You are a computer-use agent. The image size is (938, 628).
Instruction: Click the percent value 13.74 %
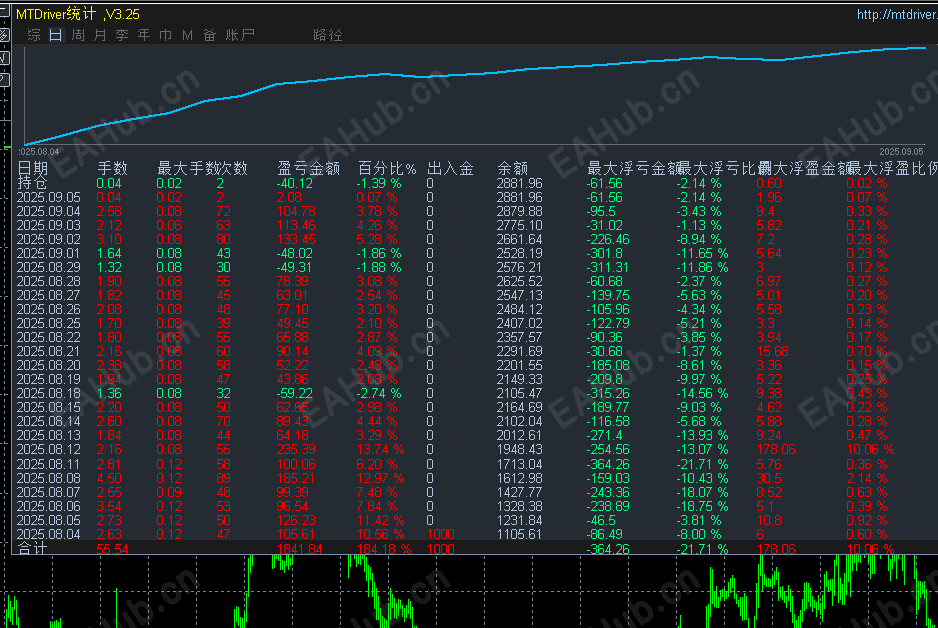380,449
